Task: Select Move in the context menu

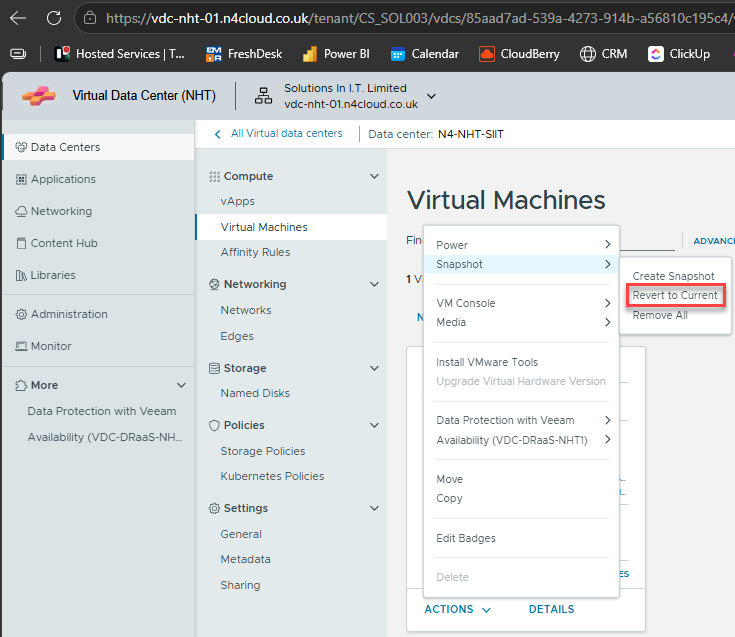Action: click(450, 479)
